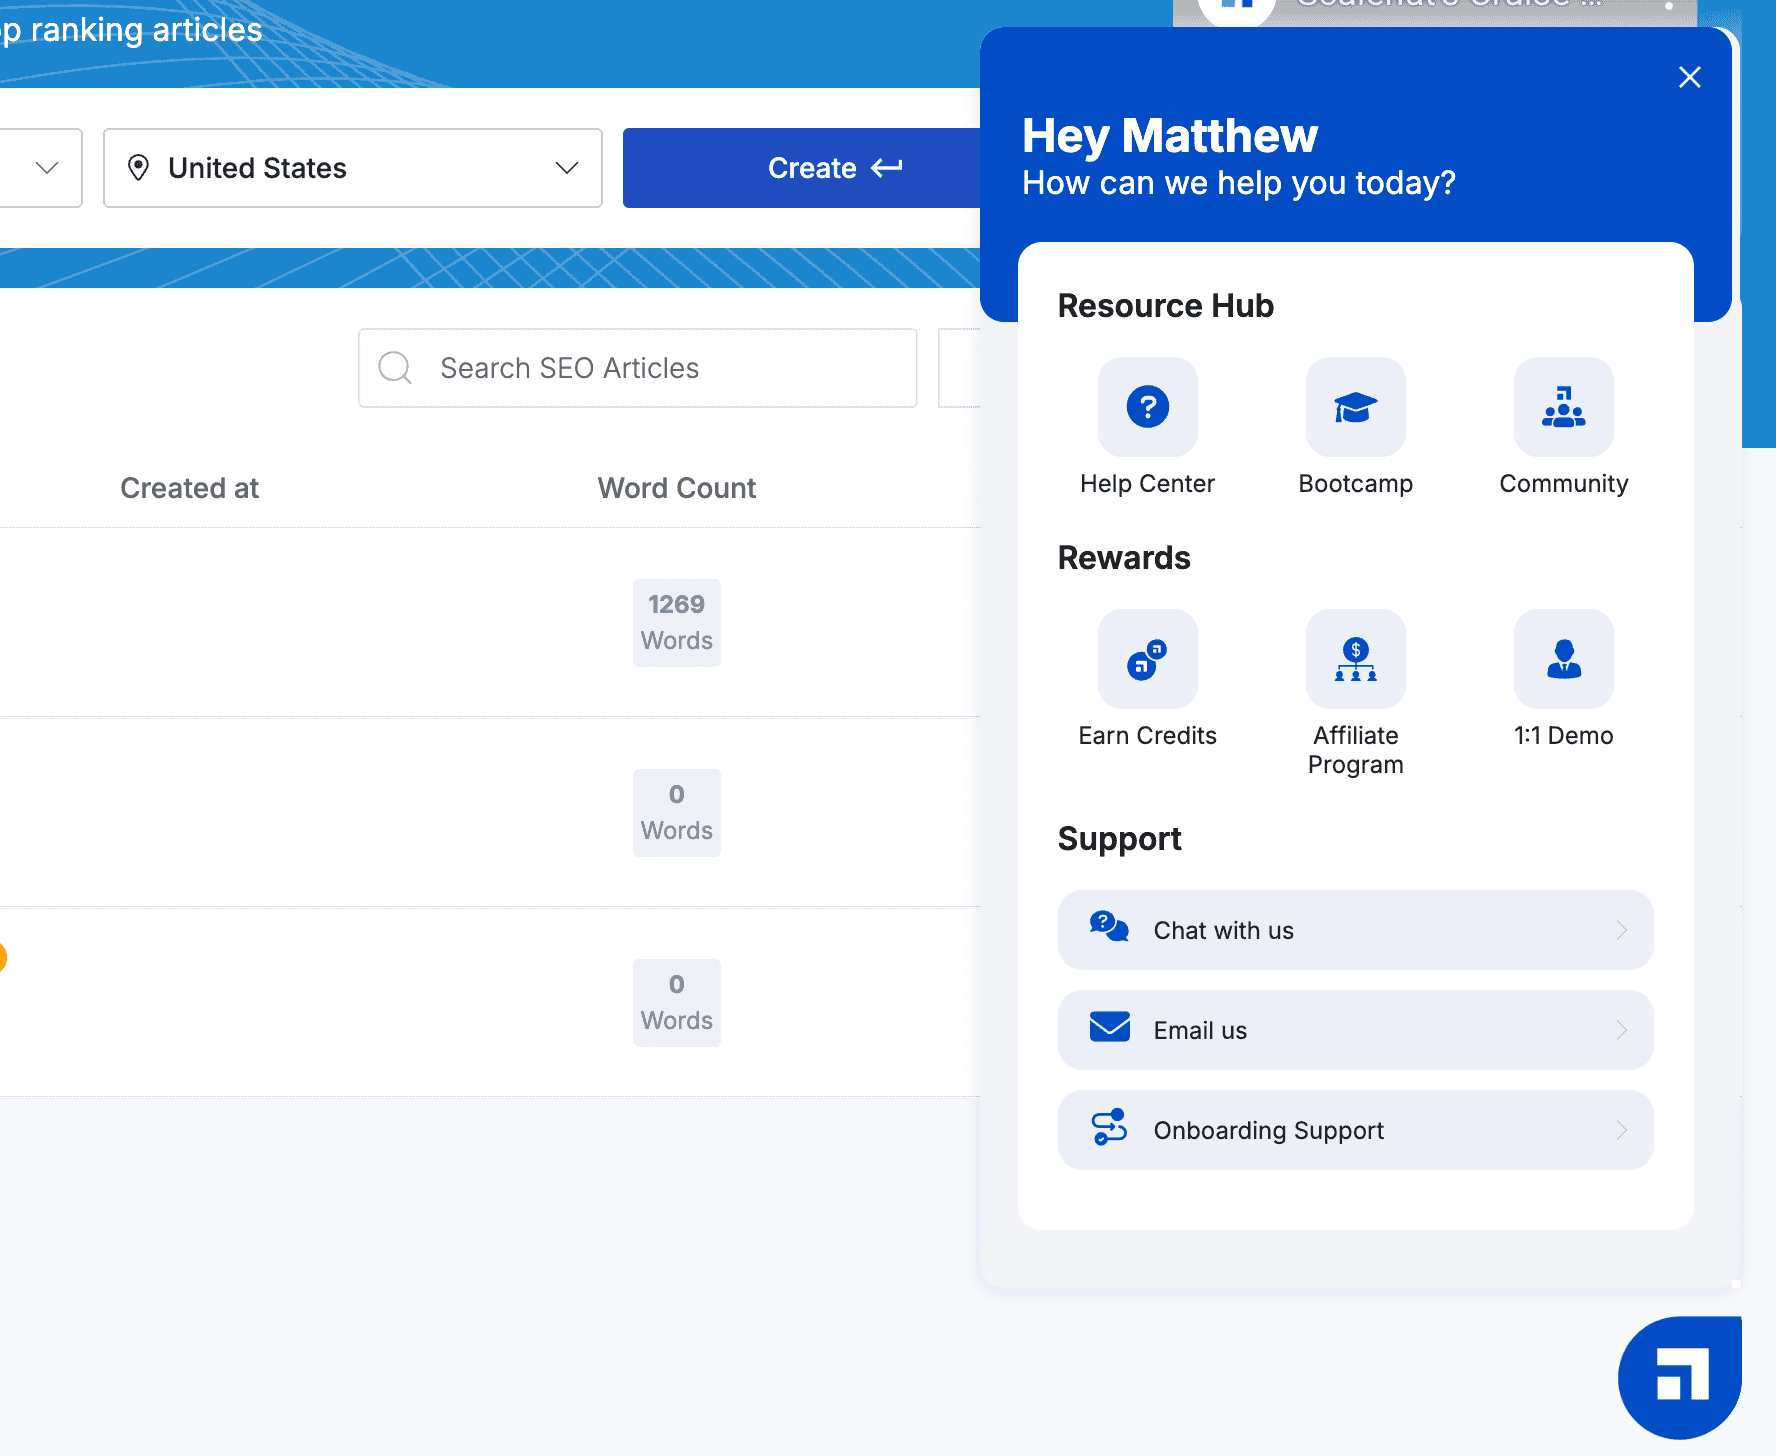Select the Earn Credits icon
This screenshot has height=1456, width=1776.
pyautogui.click(x=1147, y=659)
